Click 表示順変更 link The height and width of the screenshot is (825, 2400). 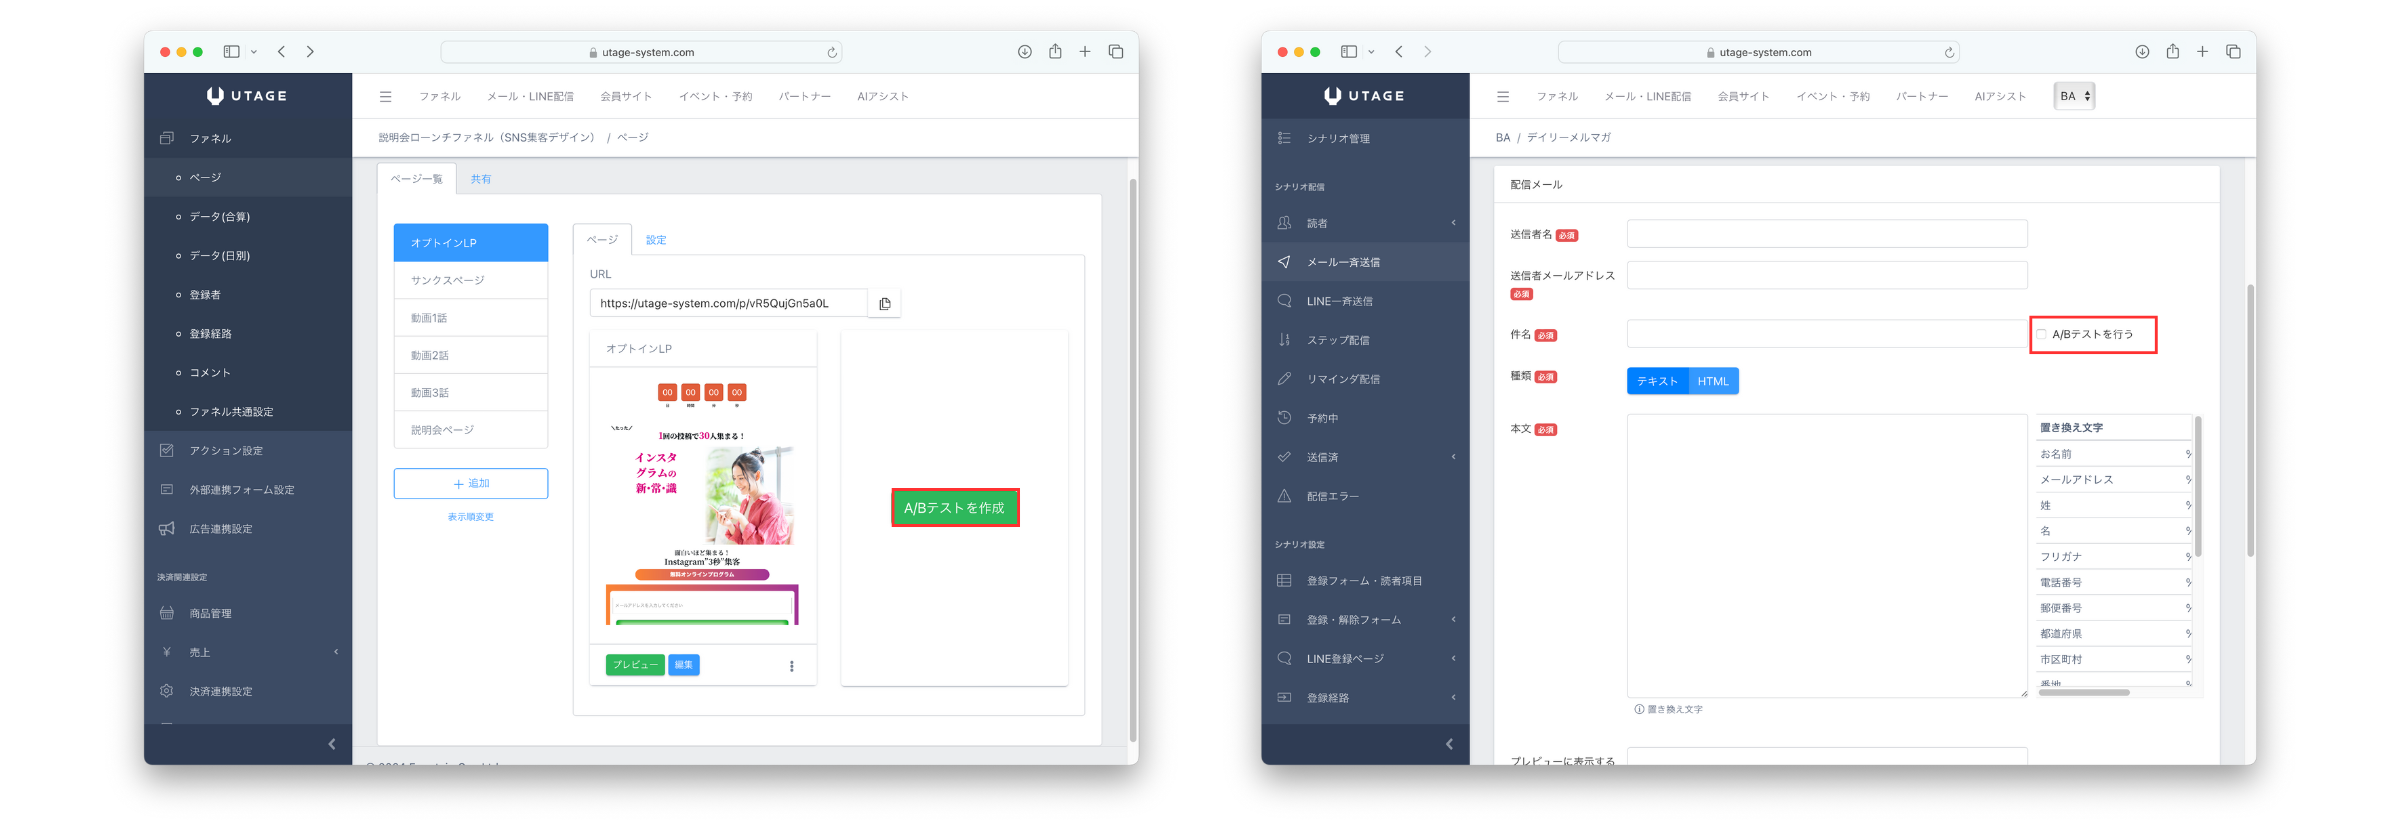pos(471,517)
